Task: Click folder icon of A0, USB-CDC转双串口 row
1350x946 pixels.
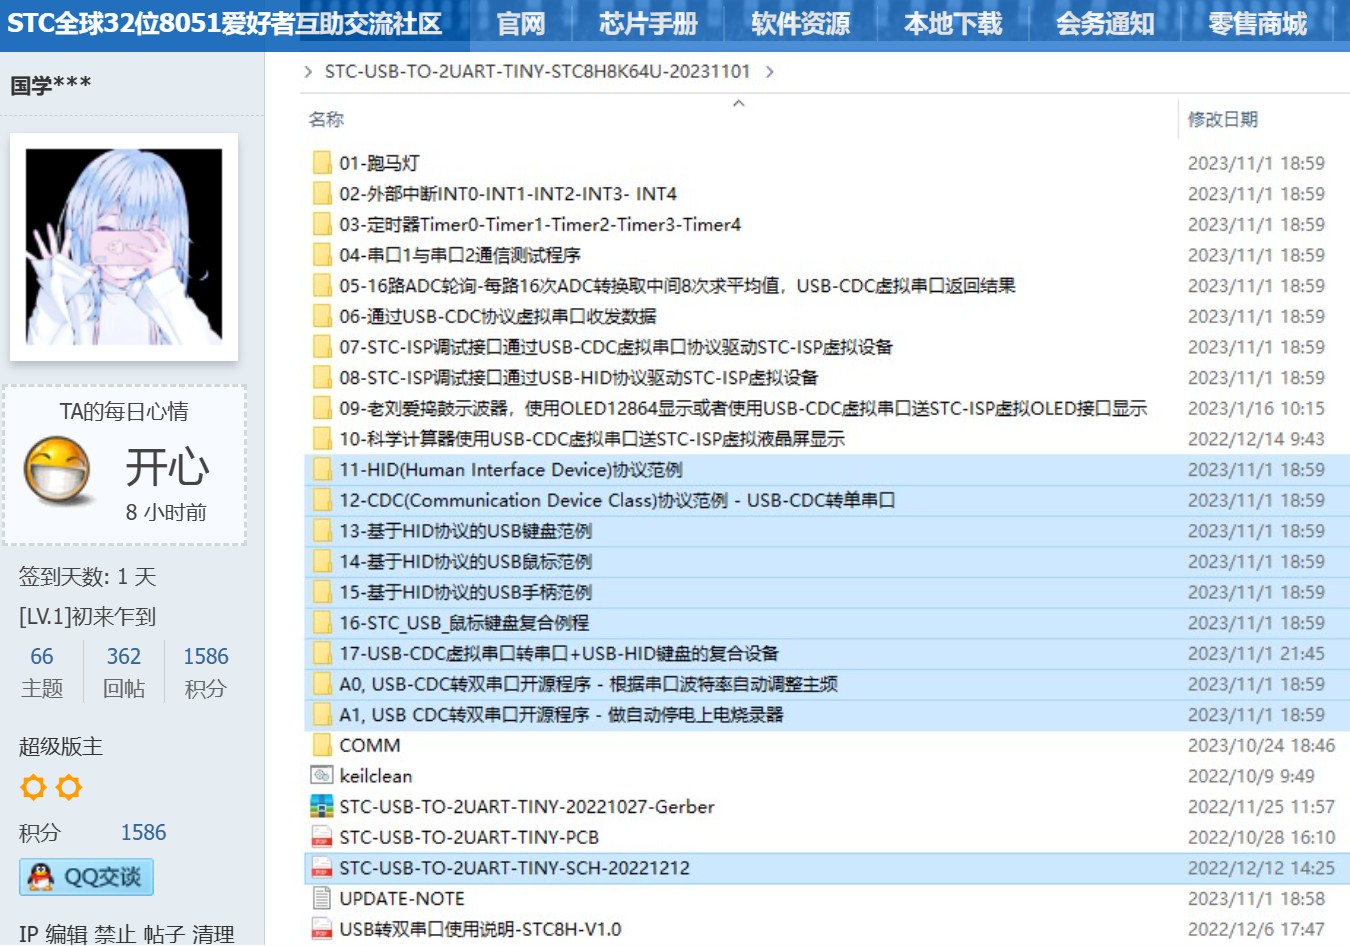Action: (322, 685)
